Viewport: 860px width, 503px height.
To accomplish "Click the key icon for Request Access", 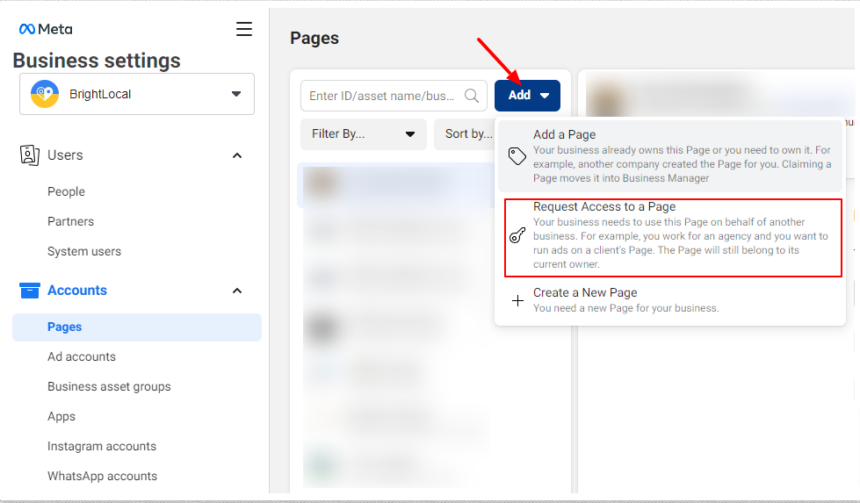I will (x=517, y=236).
